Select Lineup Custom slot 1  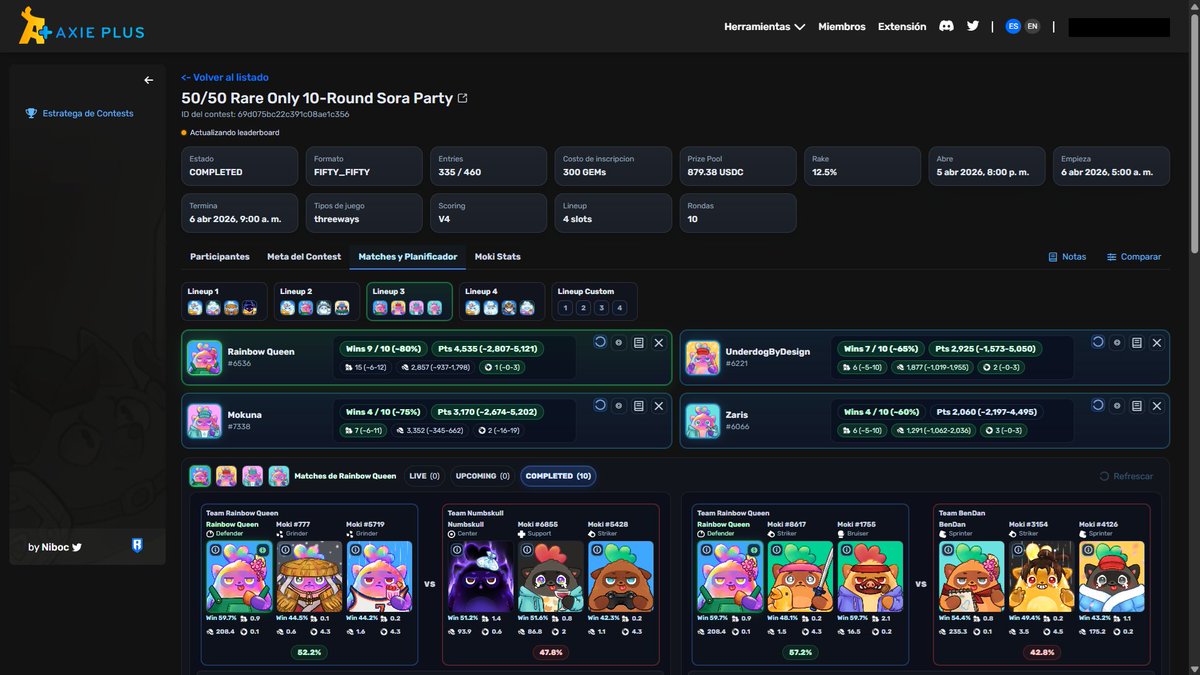tap(566, 308)
